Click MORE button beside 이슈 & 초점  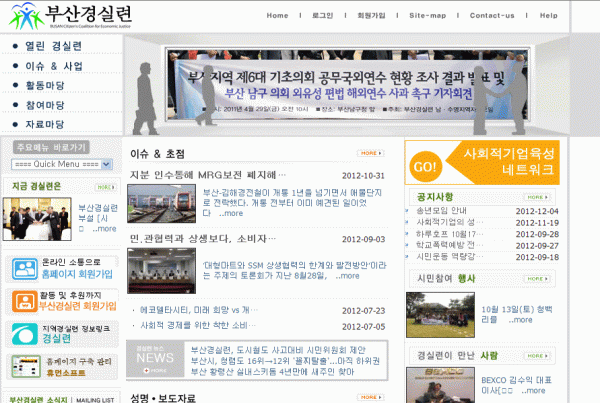[x=369, y=153]
